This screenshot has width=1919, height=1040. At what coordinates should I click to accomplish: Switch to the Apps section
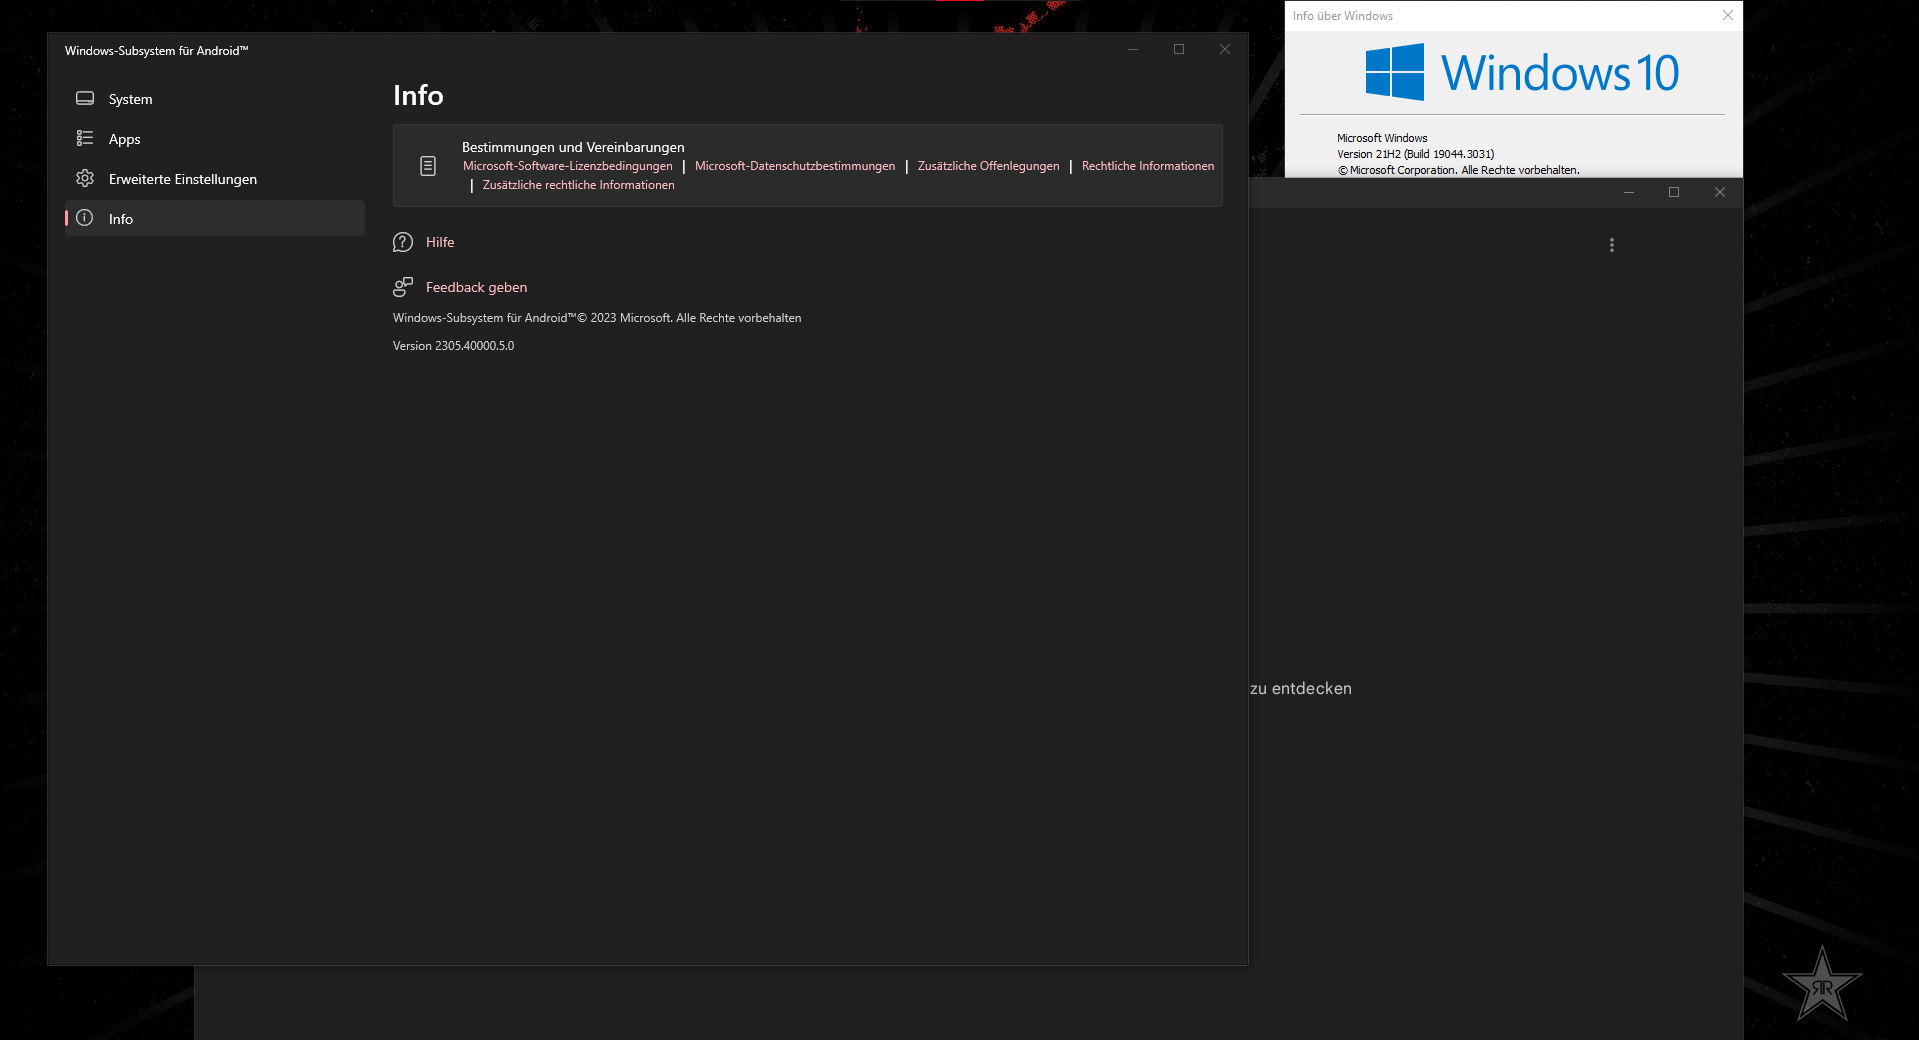[125, 139]
